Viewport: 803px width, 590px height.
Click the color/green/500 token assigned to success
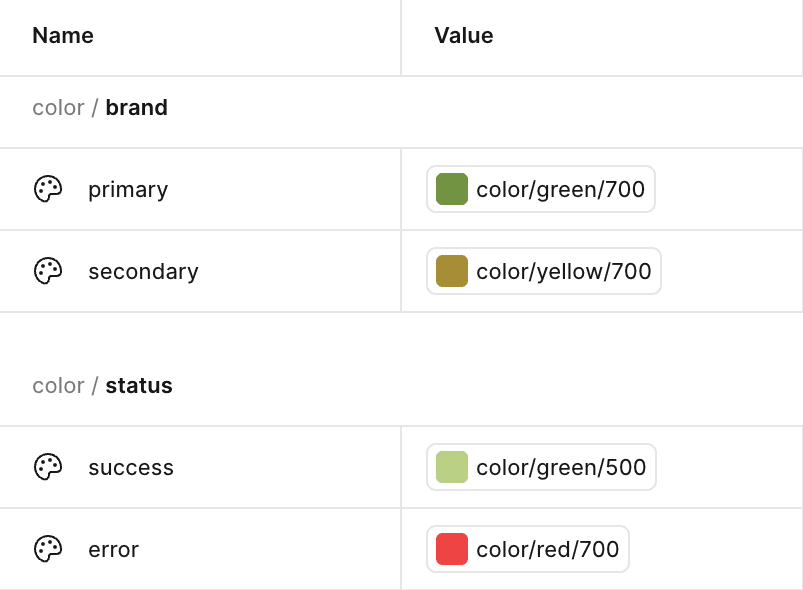(541, 467)
